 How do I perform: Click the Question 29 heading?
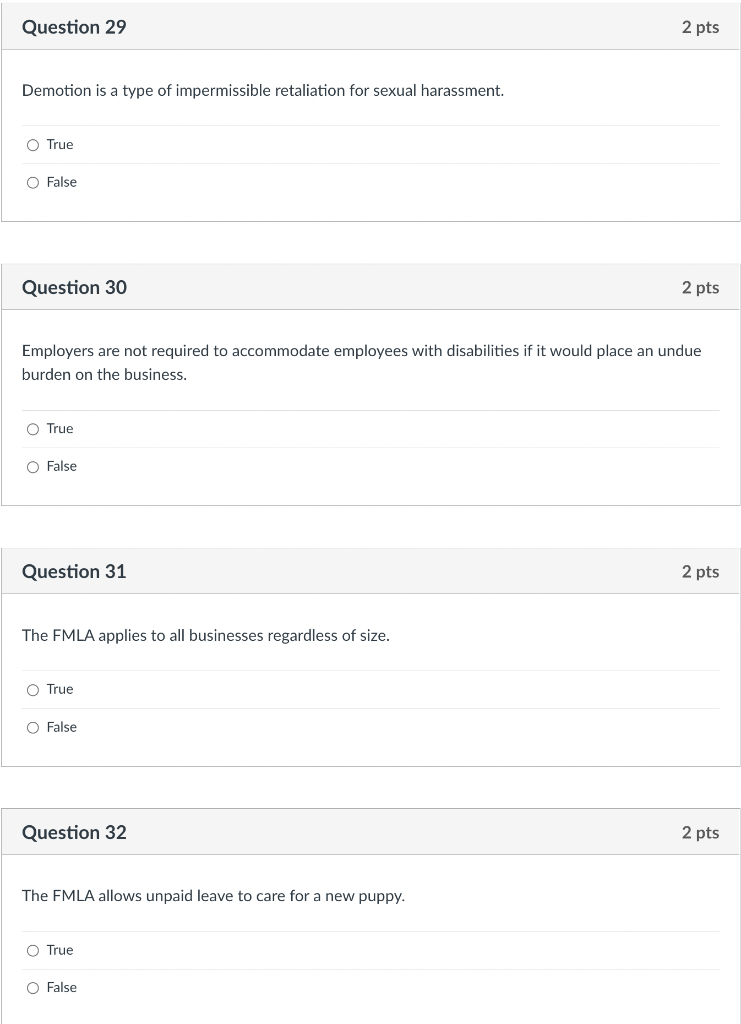click(x=74, y=27)
